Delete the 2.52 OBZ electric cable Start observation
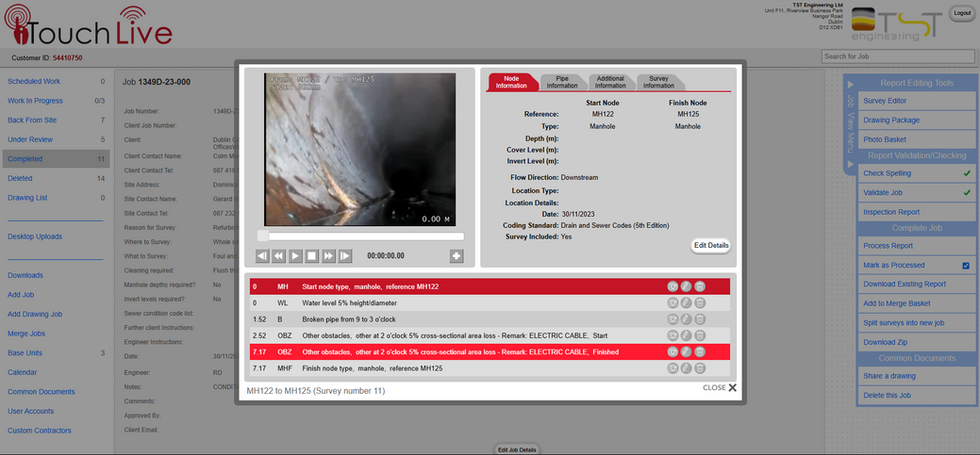Screen dimensions: 980x455 700,336
